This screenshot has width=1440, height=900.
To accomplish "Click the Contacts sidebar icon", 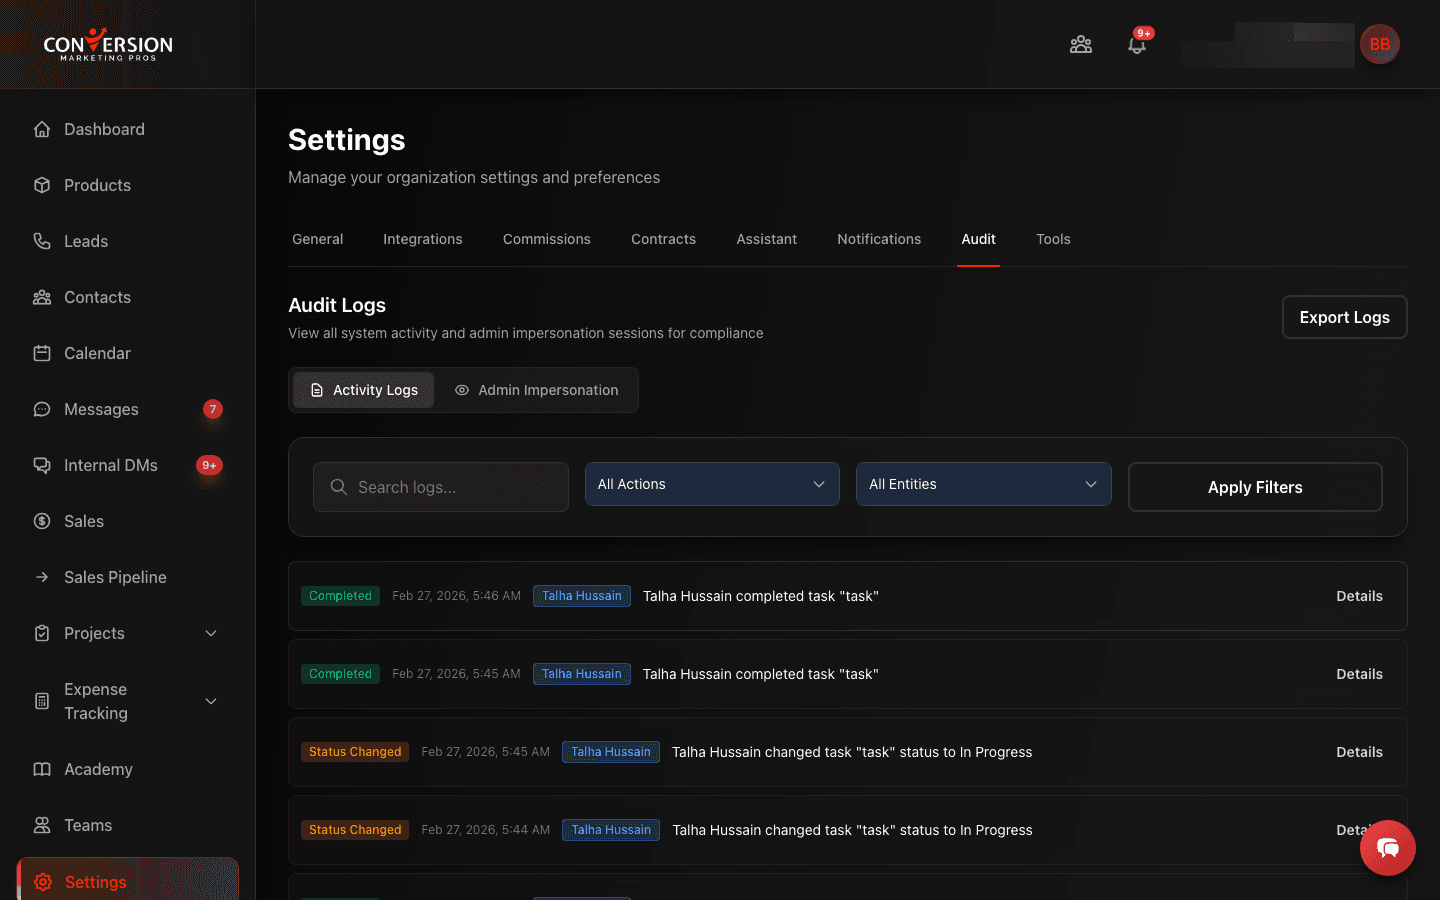I will tap(41, 297).
